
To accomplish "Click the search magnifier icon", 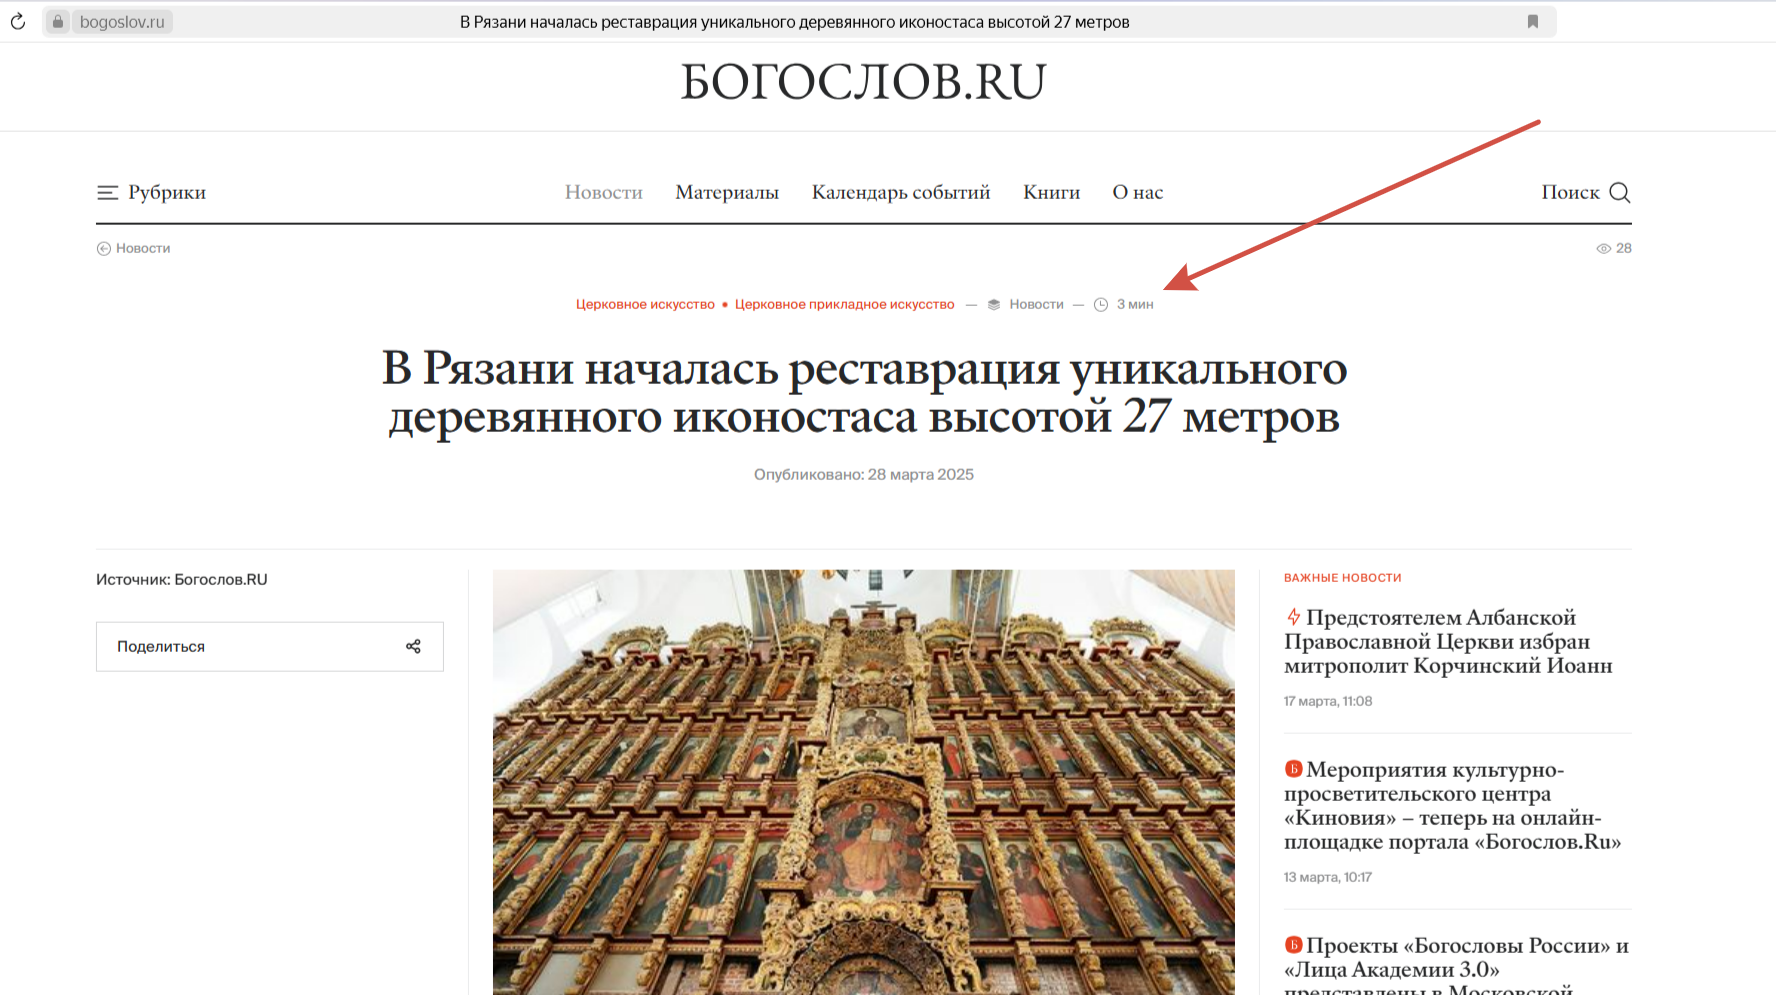I will (x=1620, y=192).
